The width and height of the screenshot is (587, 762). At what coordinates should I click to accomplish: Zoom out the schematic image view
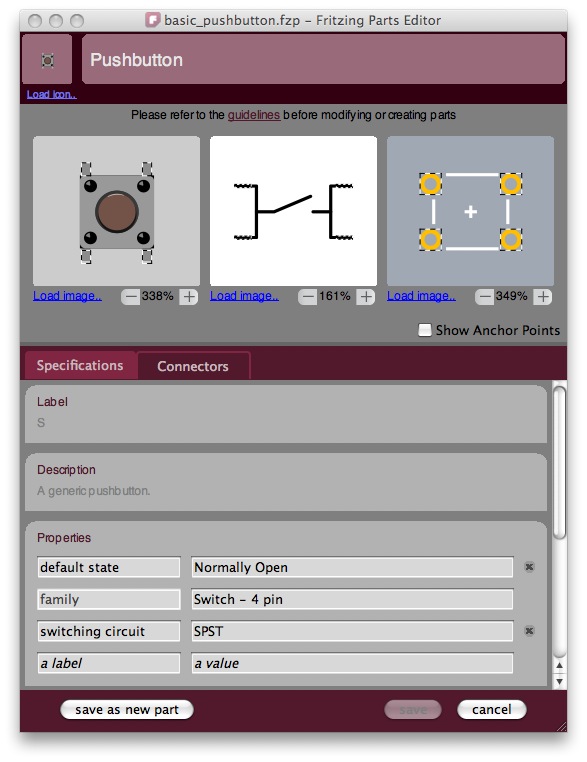(x=307, y=296)
